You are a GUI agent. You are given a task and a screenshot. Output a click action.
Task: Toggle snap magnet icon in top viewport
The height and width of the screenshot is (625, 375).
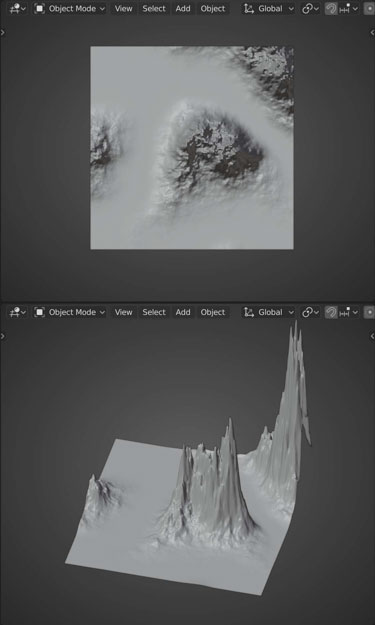click(x=330, y=8)
